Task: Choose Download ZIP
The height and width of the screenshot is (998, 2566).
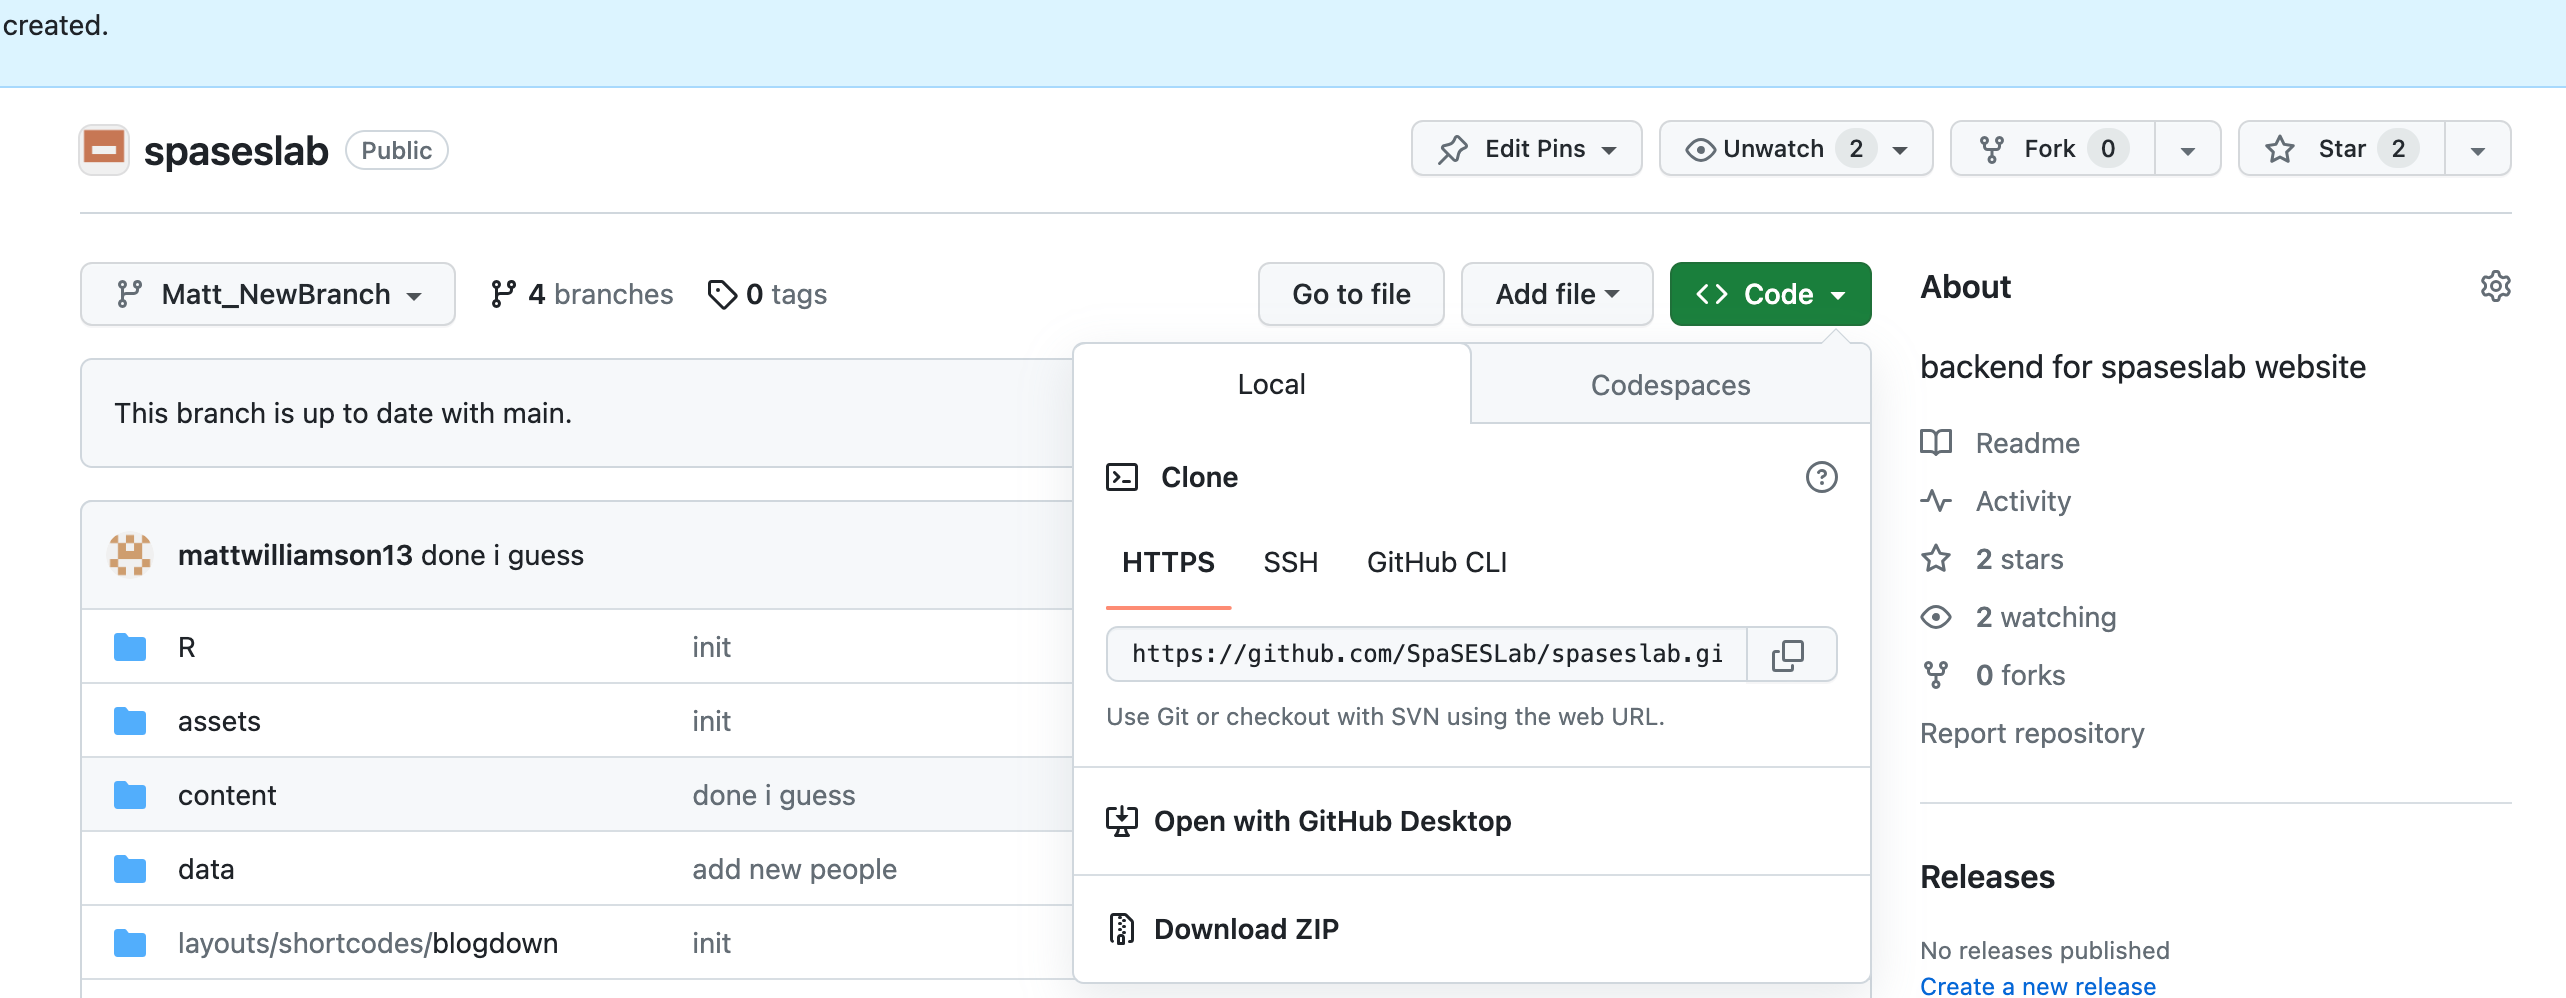Action: [x=1471, y=929]
